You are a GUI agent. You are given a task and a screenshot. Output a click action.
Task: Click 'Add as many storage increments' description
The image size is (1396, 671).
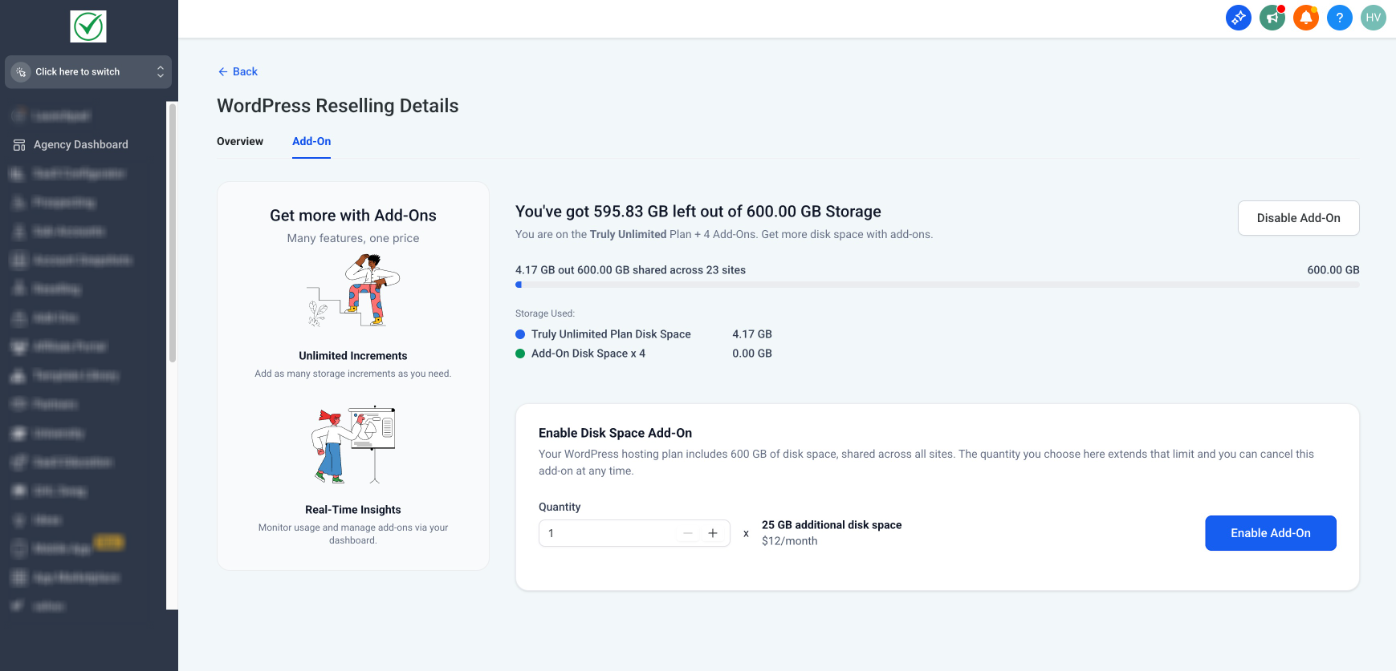point(353,374)
